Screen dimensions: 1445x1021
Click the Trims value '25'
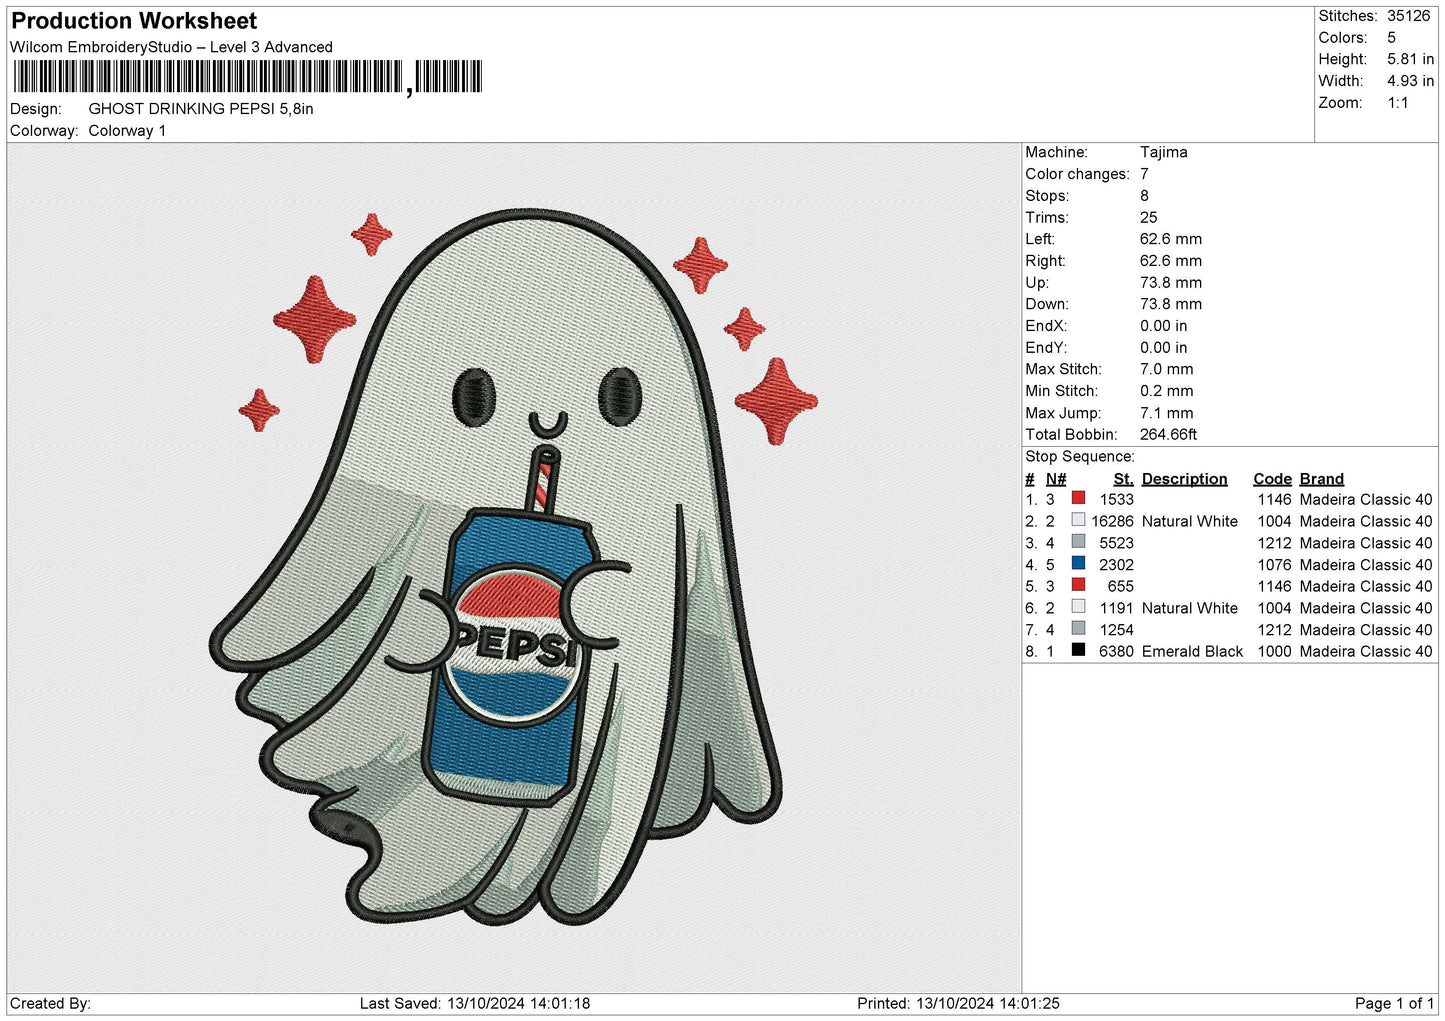pos(1148,218)
